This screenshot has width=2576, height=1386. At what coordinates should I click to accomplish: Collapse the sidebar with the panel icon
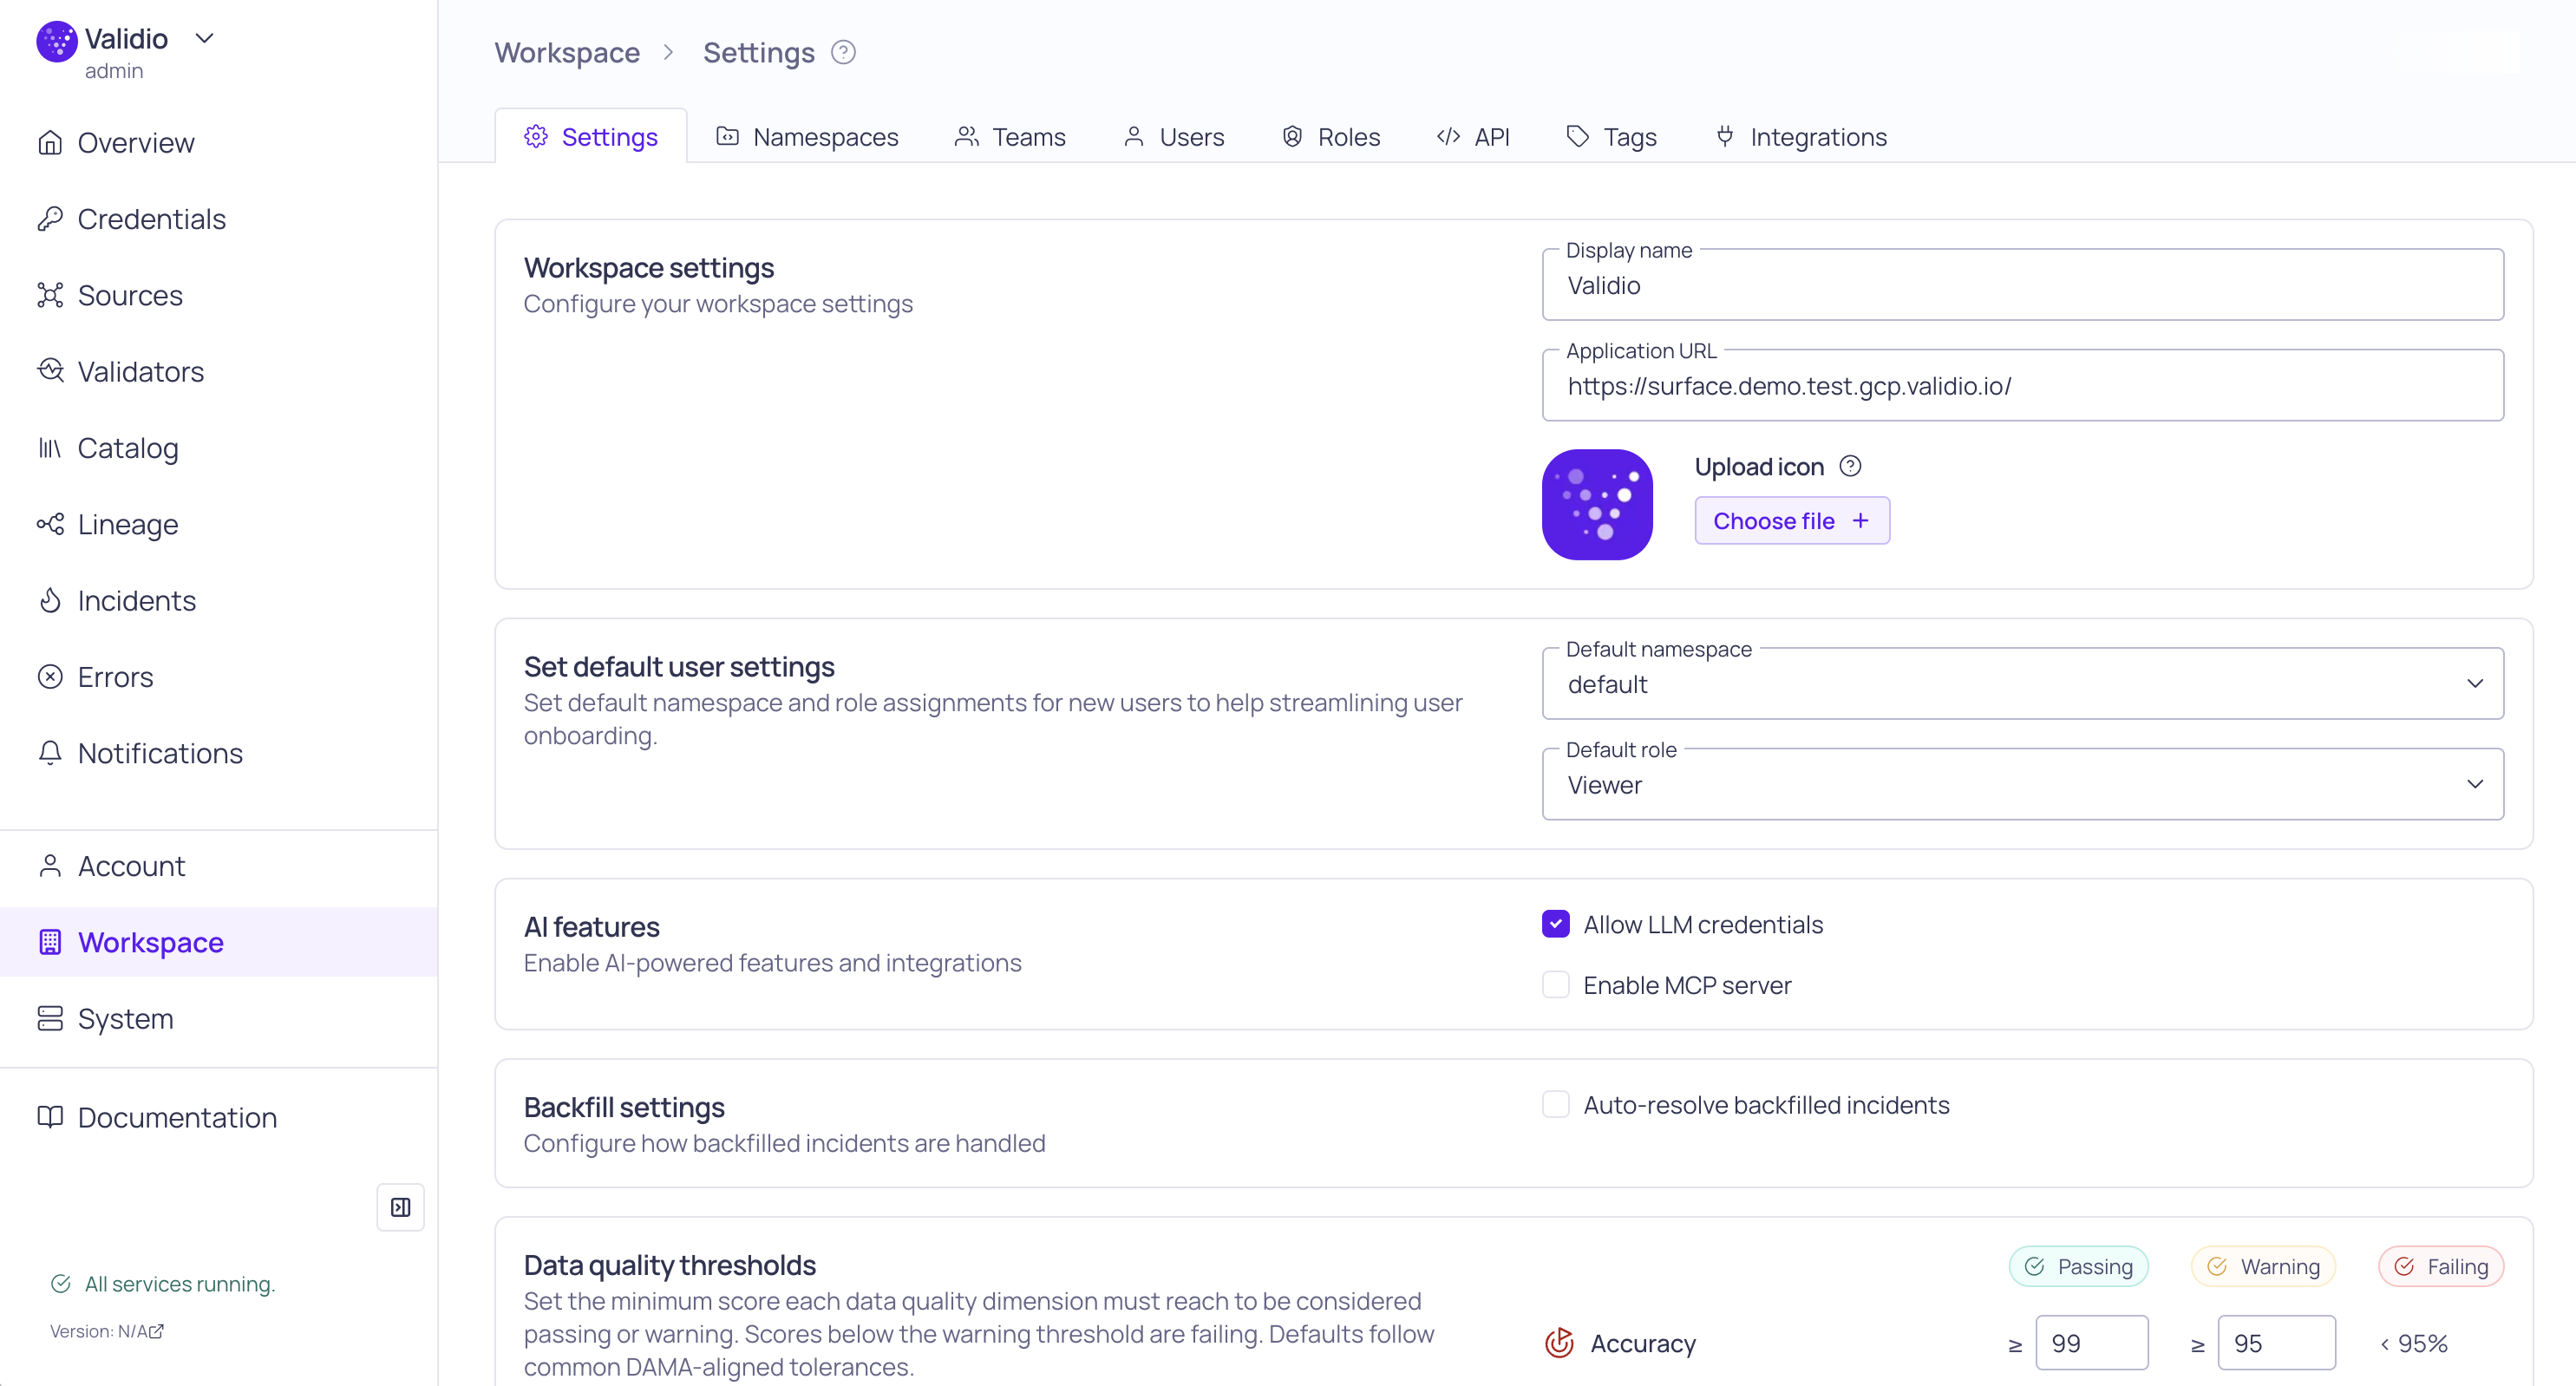click(400, 1207)
